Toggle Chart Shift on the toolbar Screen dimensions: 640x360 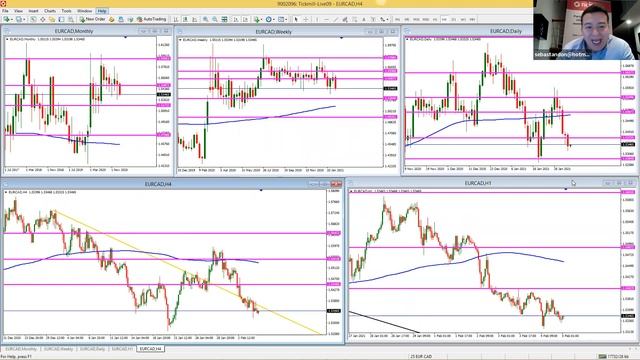pos(245,19)
